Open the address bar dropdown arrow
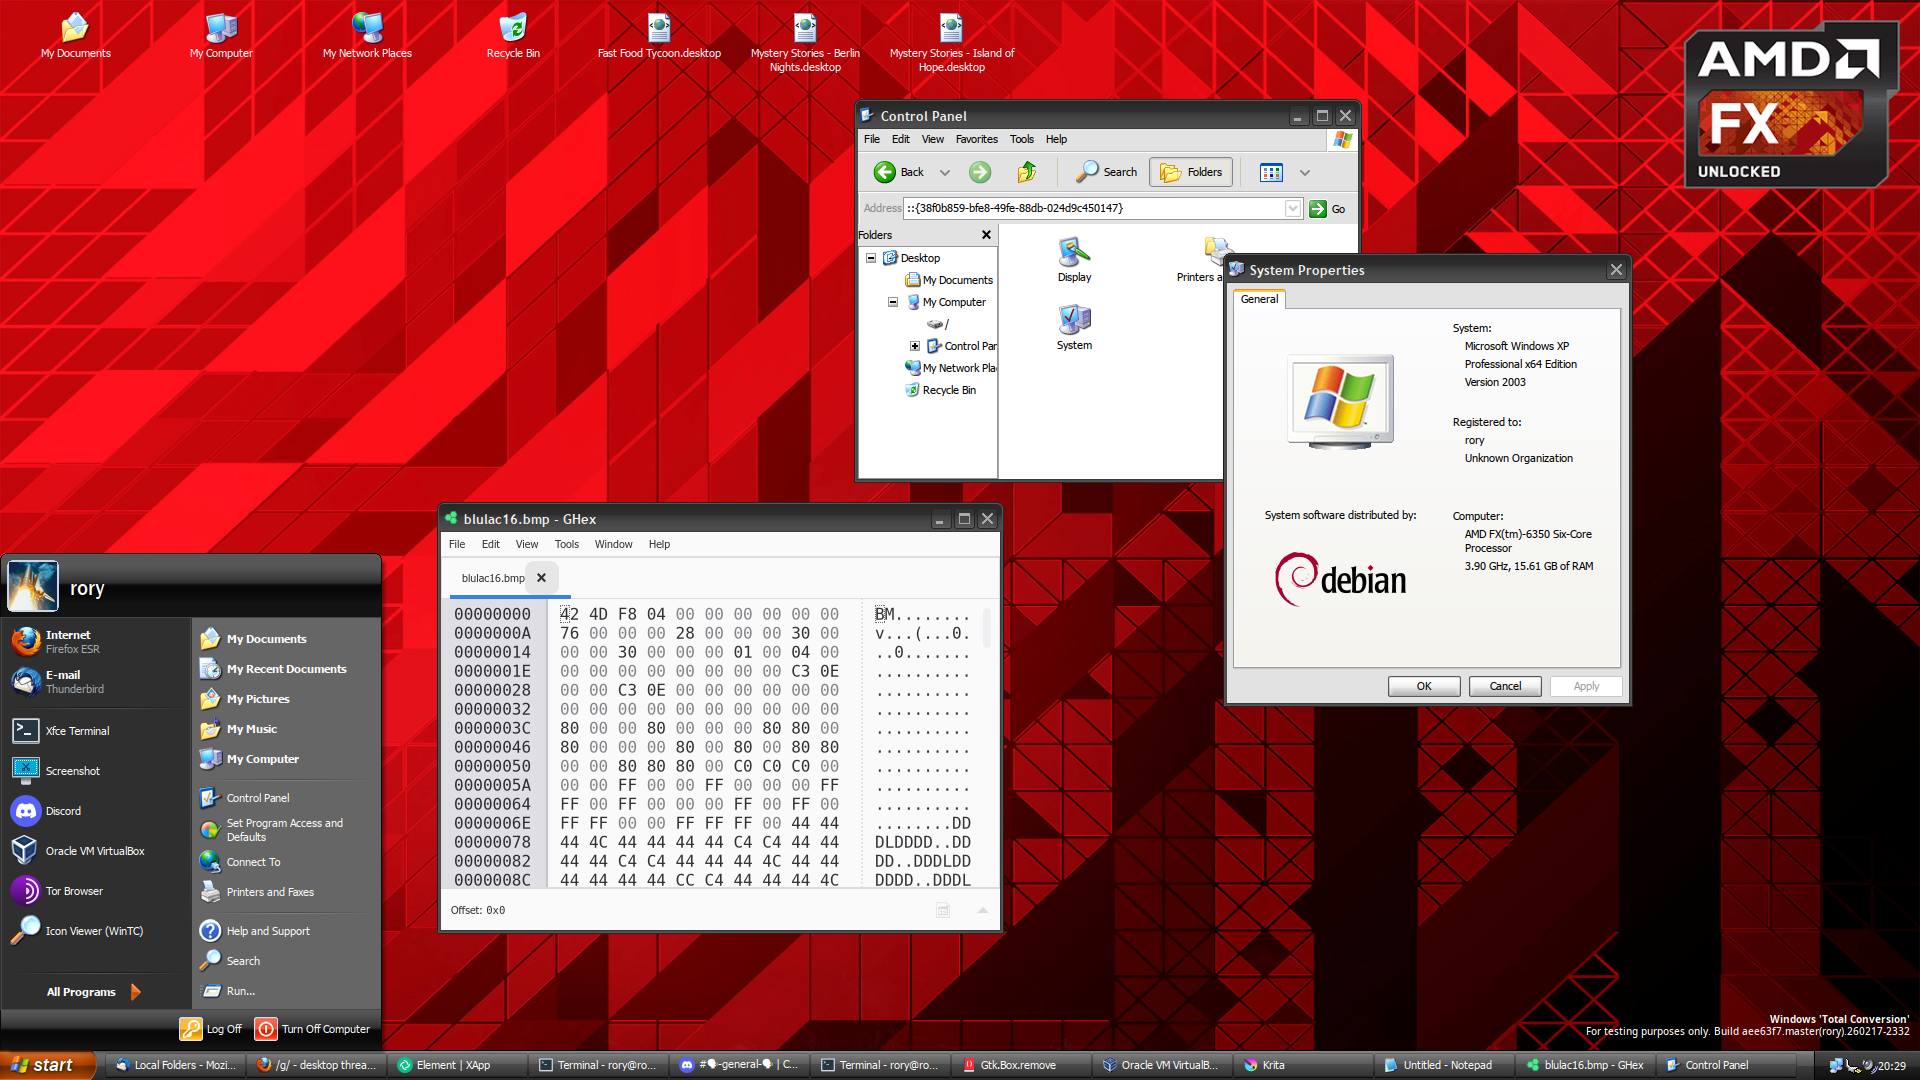 point(1292,208)
